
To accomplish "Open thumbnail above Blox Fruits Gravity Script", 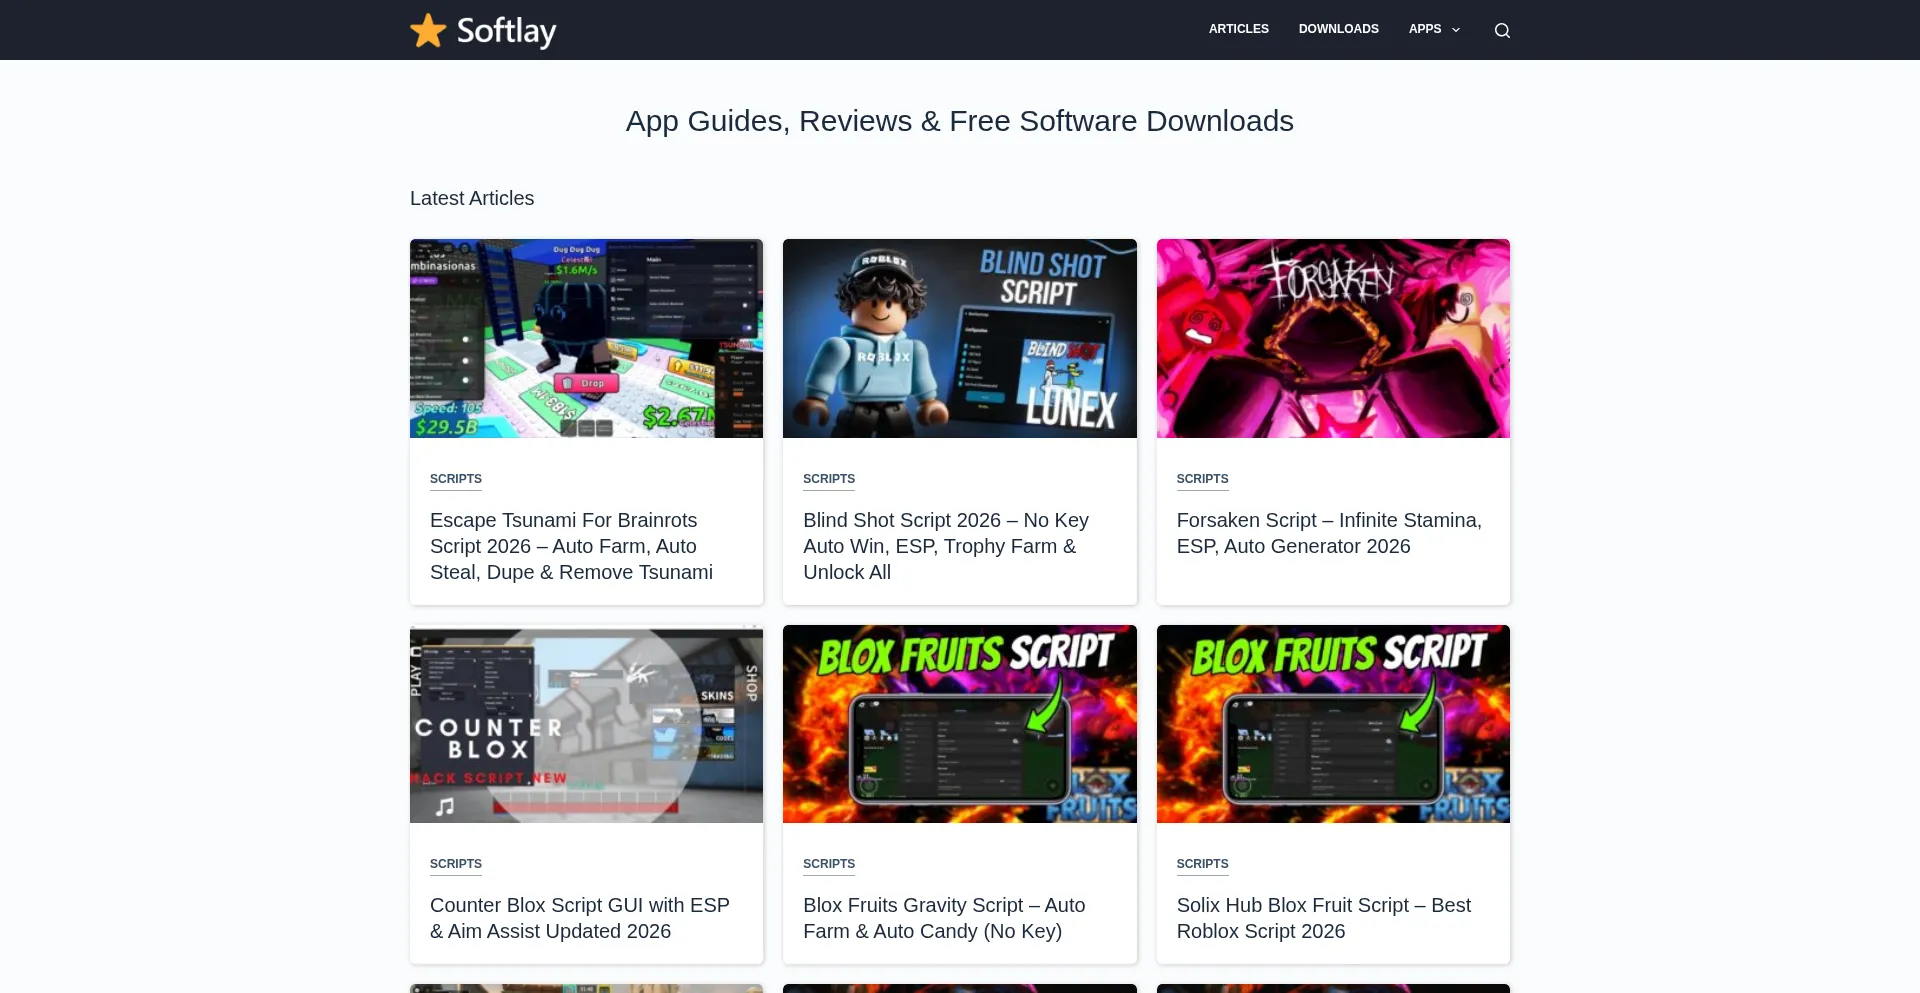I will [960, 724].
